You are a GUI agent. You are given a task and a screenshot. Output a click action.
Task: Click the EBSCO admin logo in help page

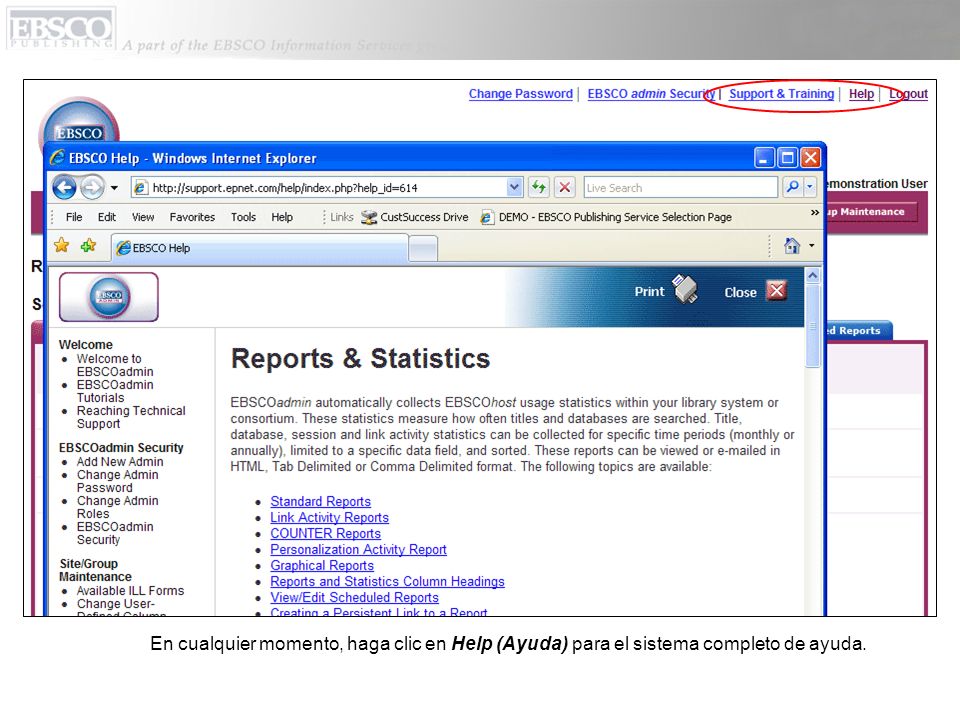click(x=109, y=297)
